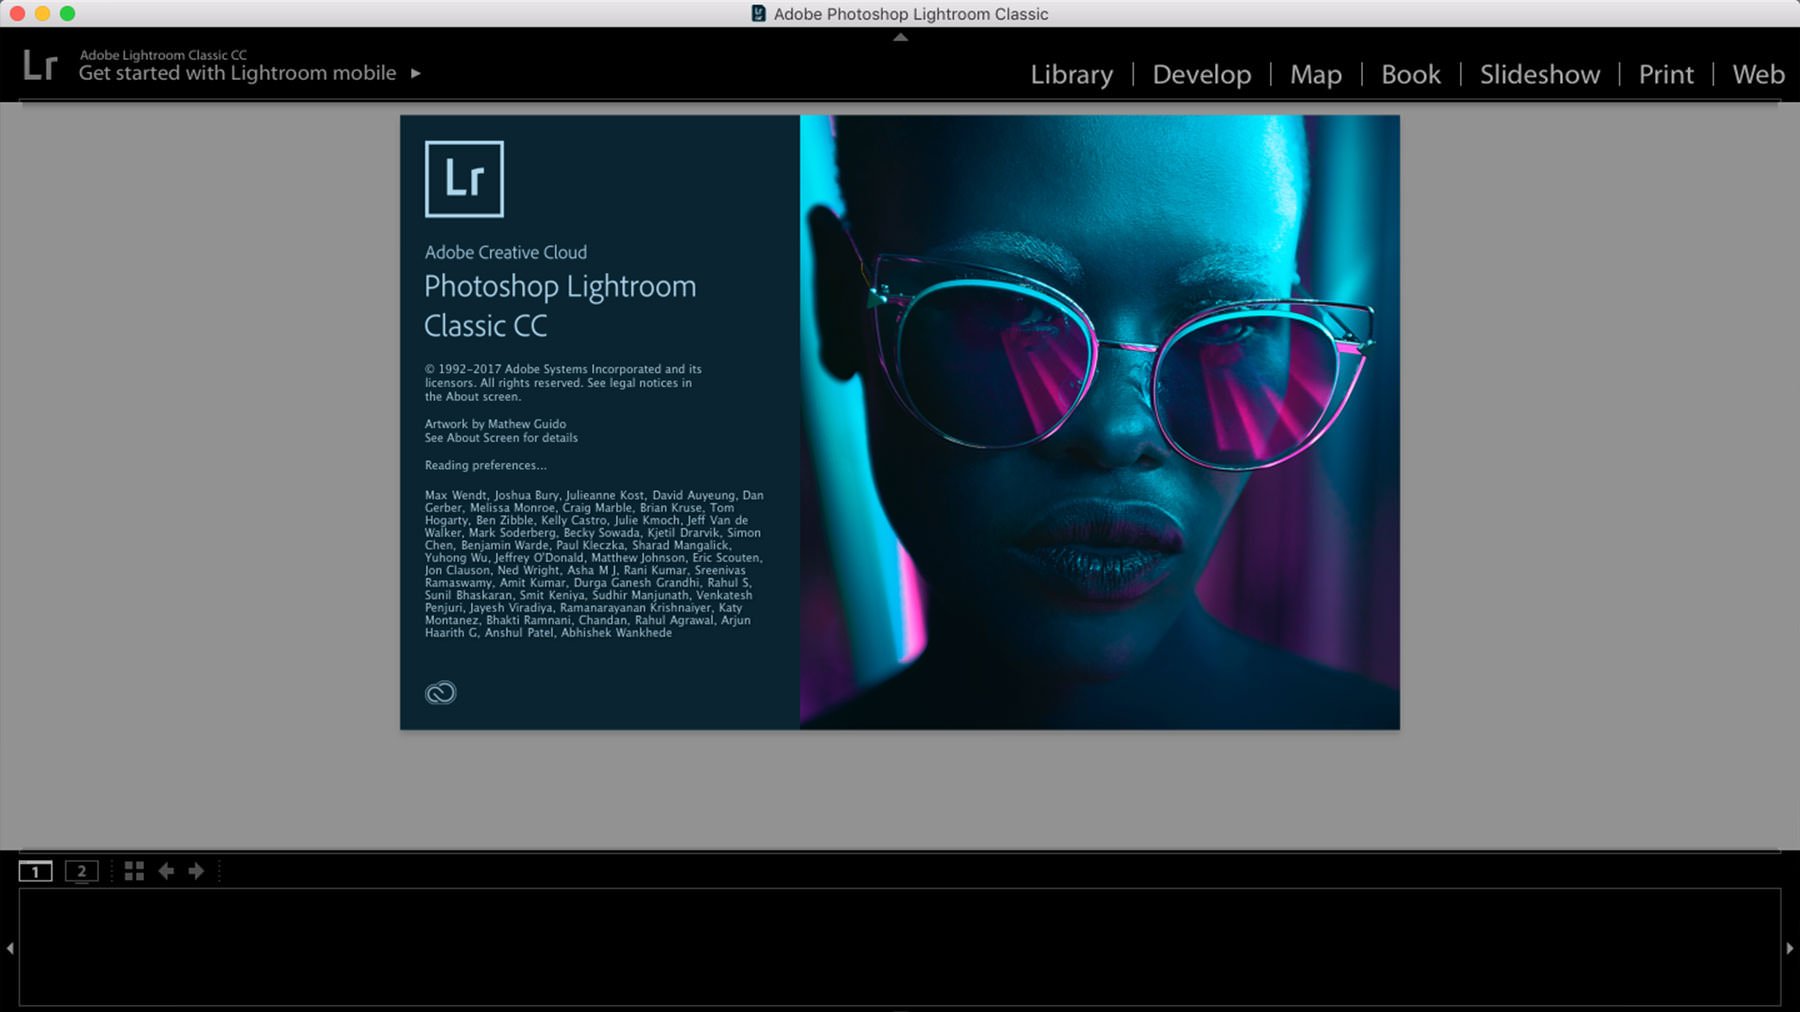1800x1012 pixels.
Task: Click the red close window button
Action: coord(17,13)
